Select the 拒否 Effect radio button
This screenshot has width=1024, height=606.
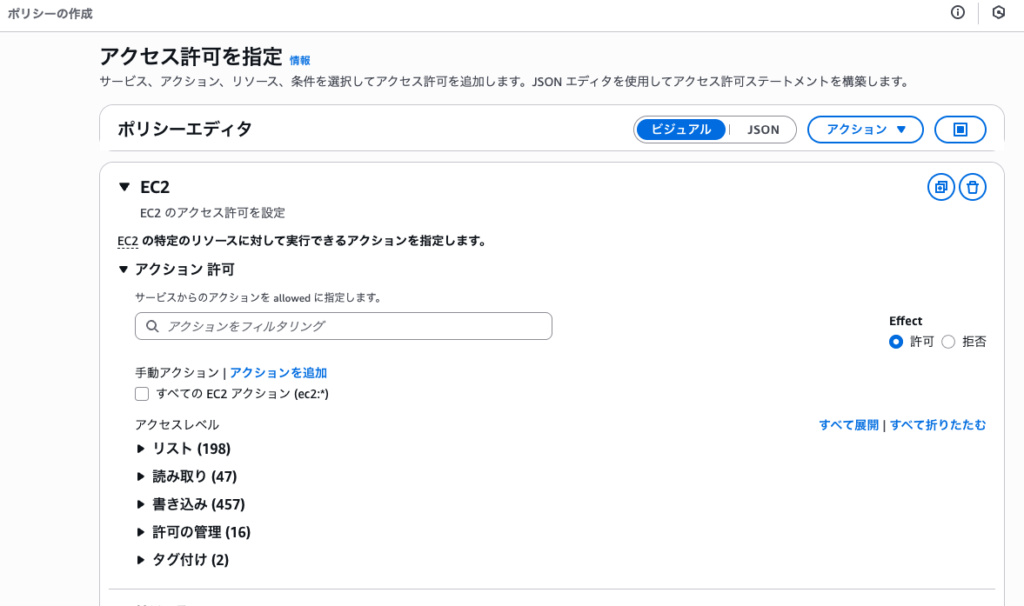pos(948,342)
